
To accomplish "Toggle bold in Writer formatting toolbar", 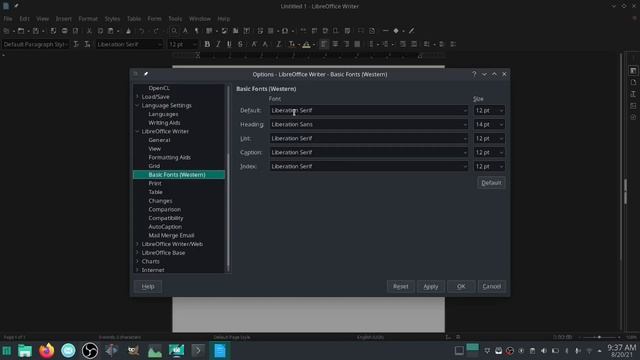I will click(207, 44).
